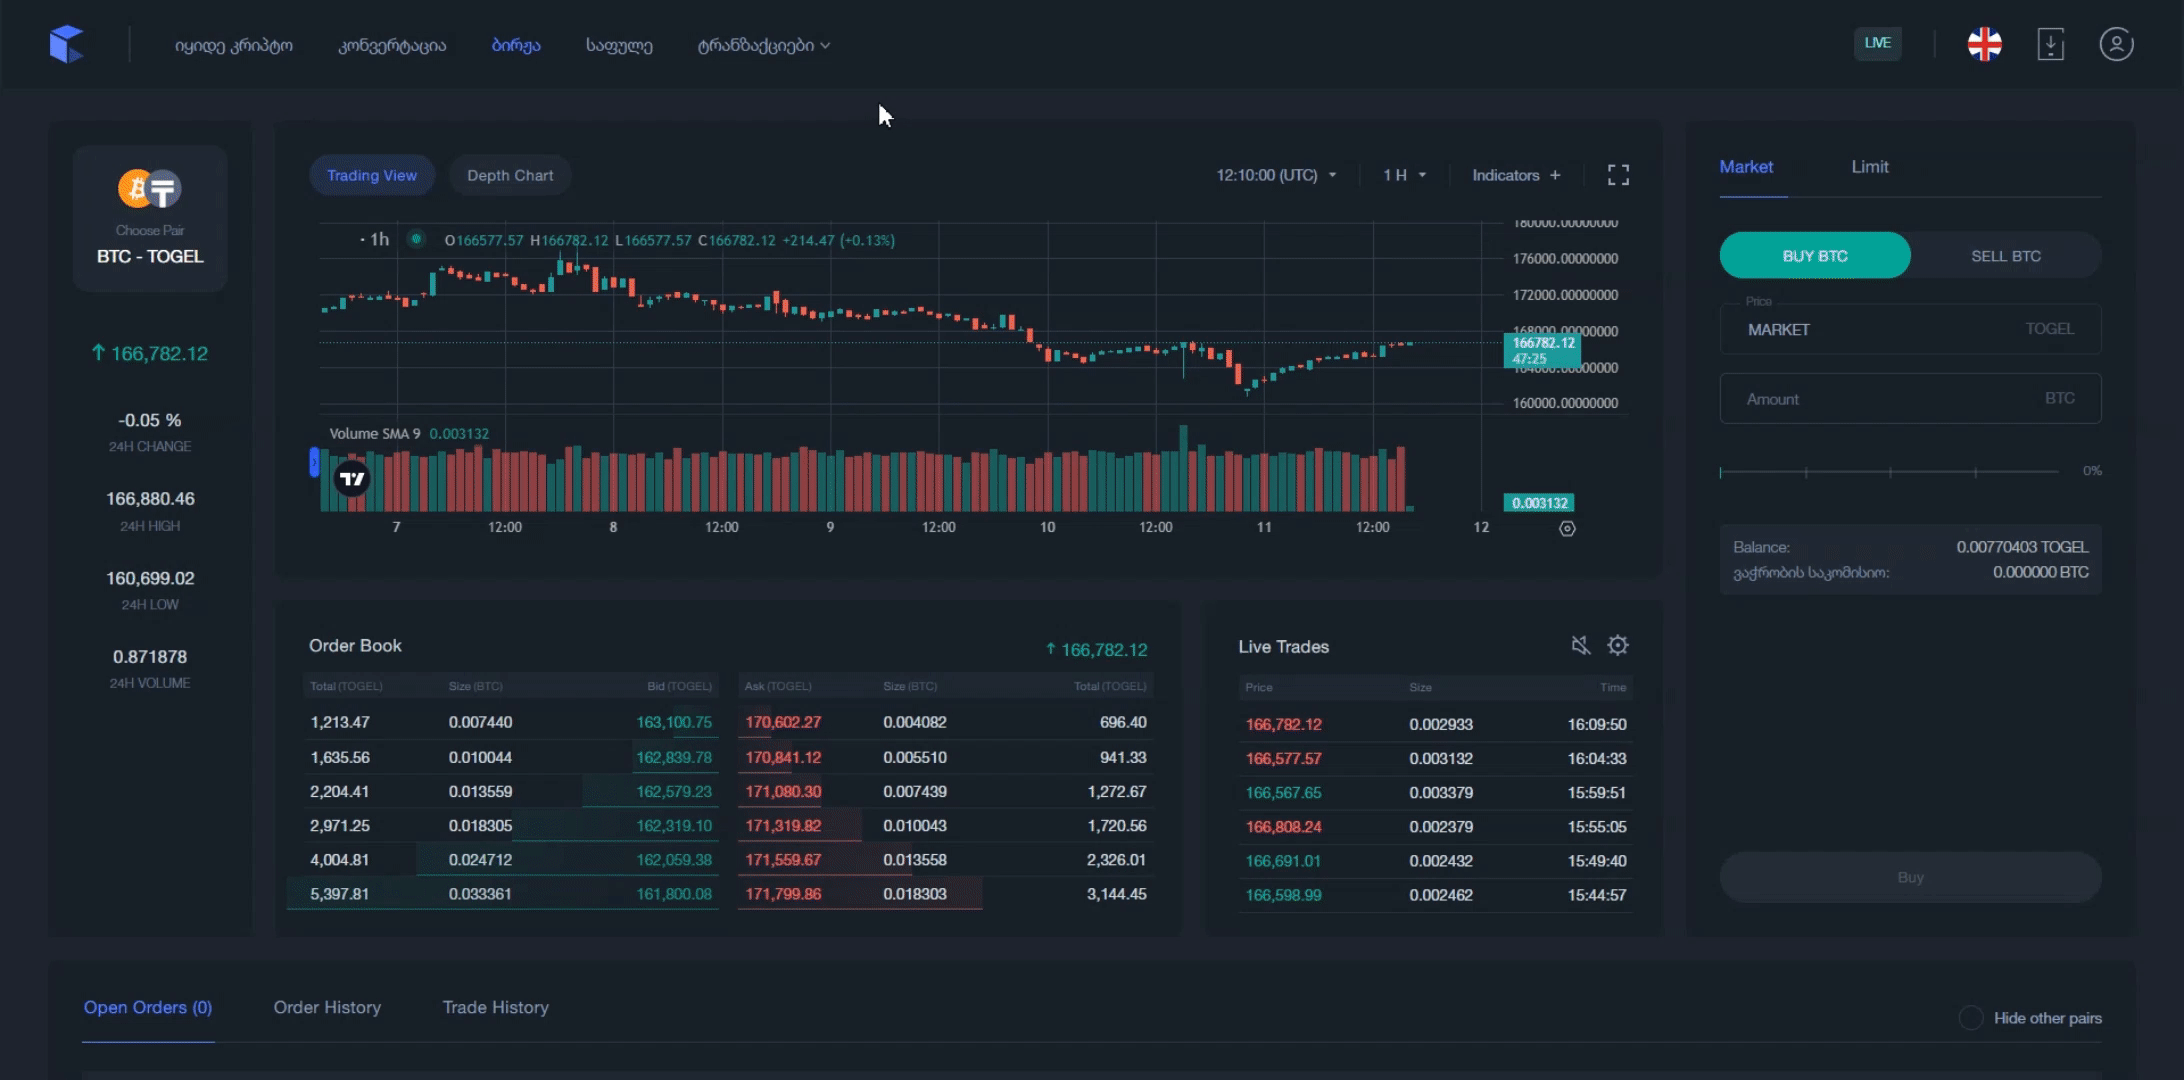The width and height of the screenshot is (2184, 1080).
Task: Click the exchange cube logo icon
Action: click(66, 45)
